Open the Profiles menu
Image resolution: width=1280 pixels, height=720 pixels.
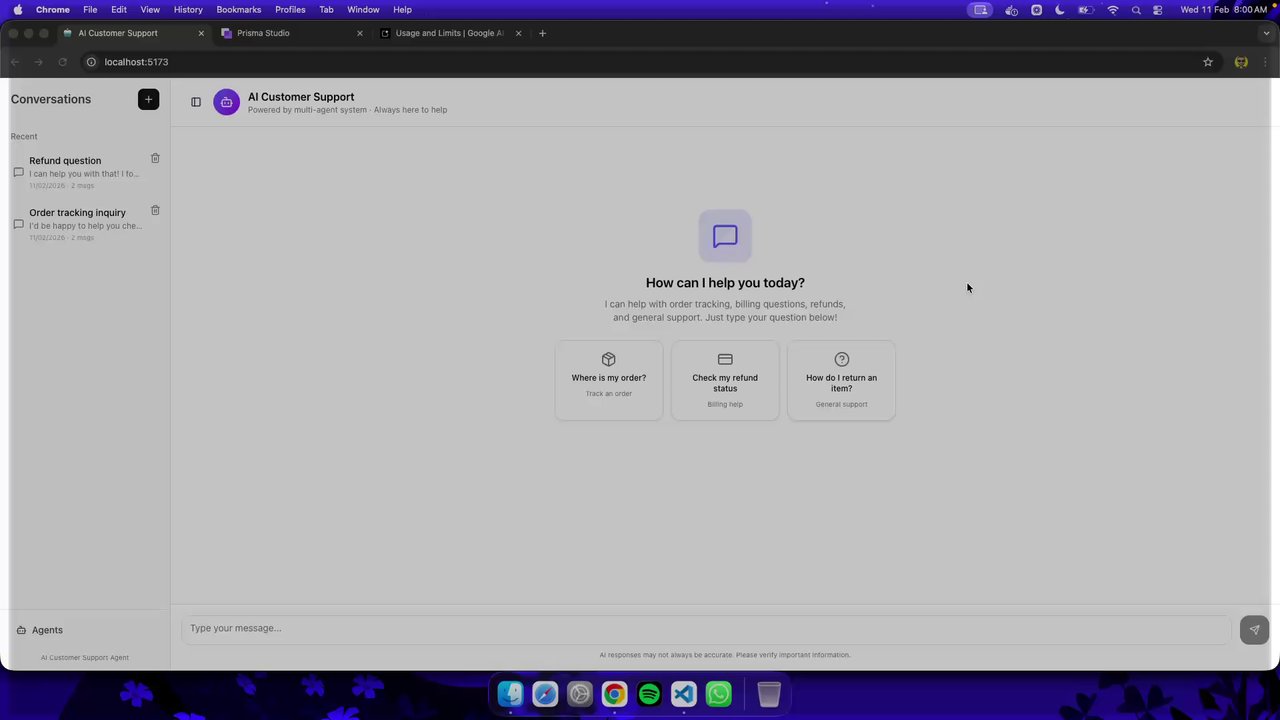point(290,9)
